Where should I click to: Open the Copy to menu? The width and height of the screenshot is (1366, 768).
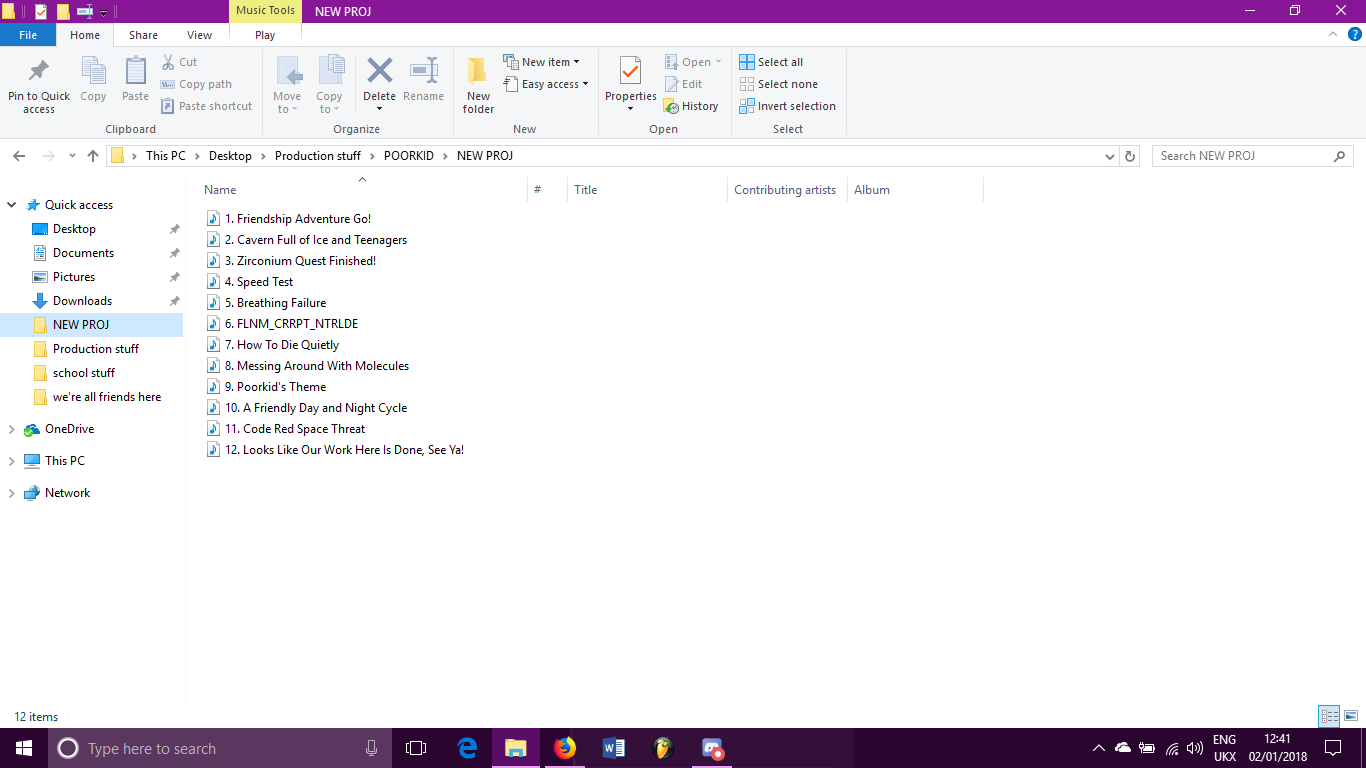(x=330, y=85)
